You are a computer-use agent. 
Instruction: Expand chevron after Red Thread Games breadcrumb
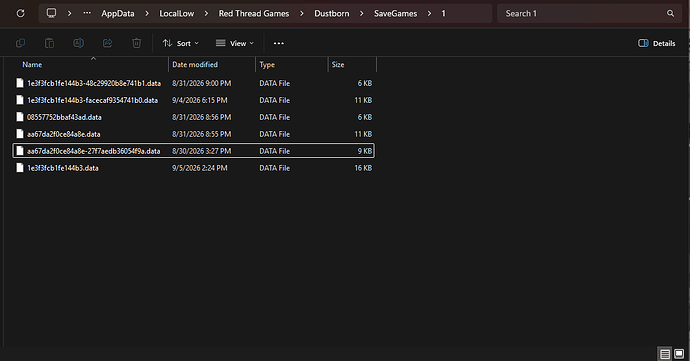pyautogui.click(x=301, y=14)
